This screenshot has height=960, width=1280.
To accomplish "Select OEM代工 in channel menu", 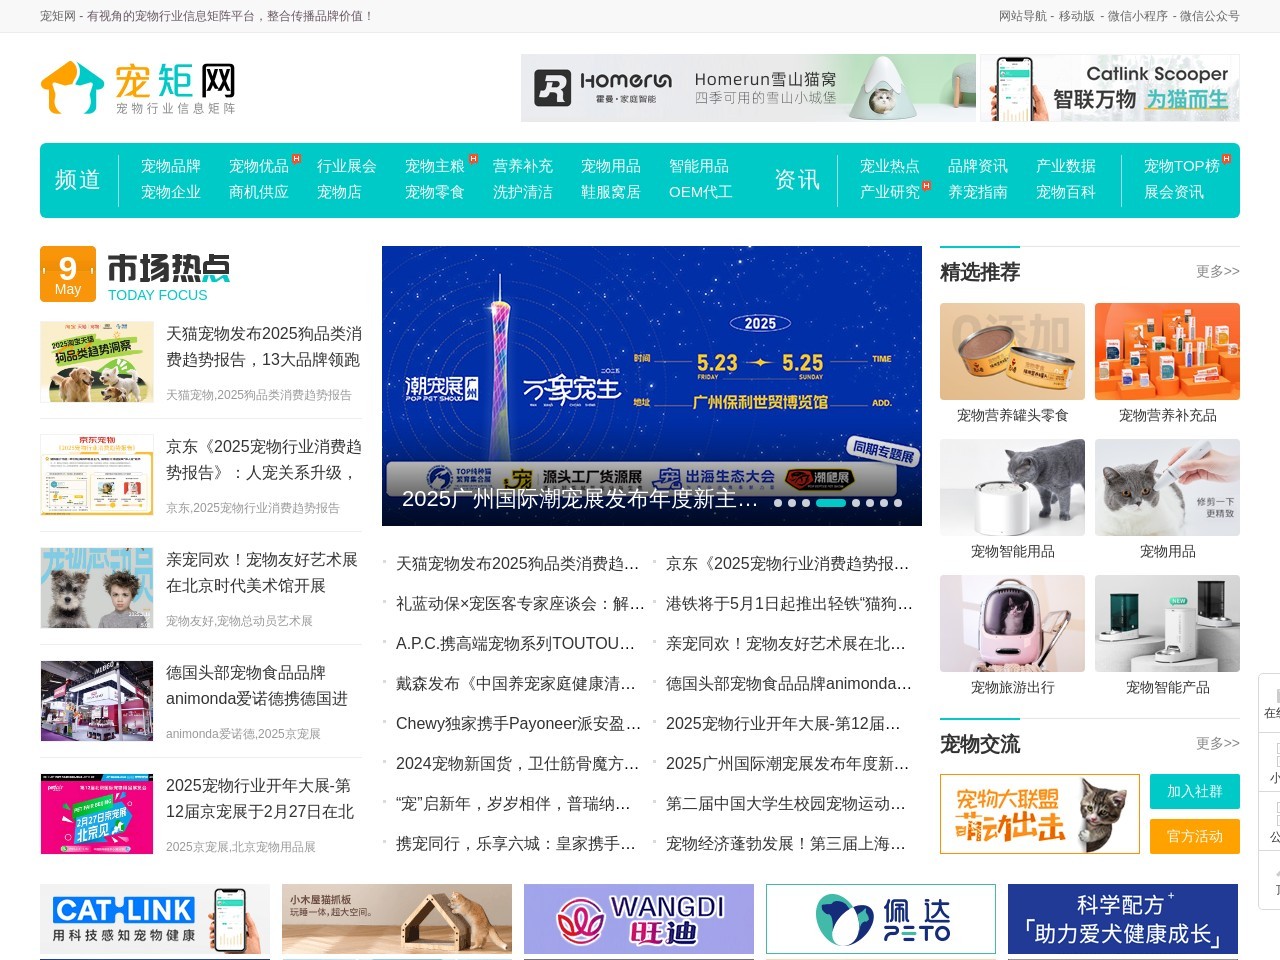I will [700, 192].
